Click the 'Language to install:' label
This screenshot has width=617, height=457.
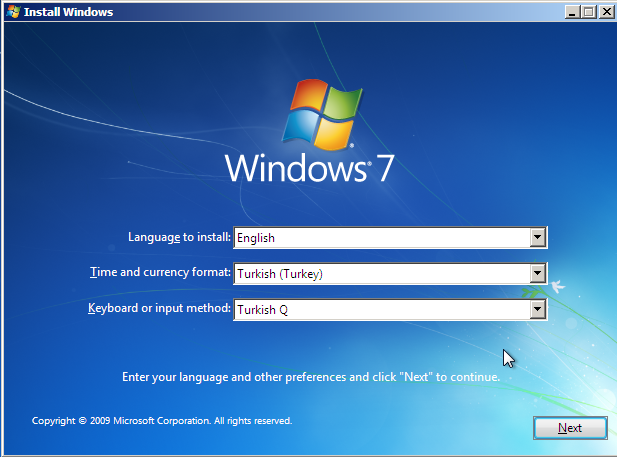179,237
